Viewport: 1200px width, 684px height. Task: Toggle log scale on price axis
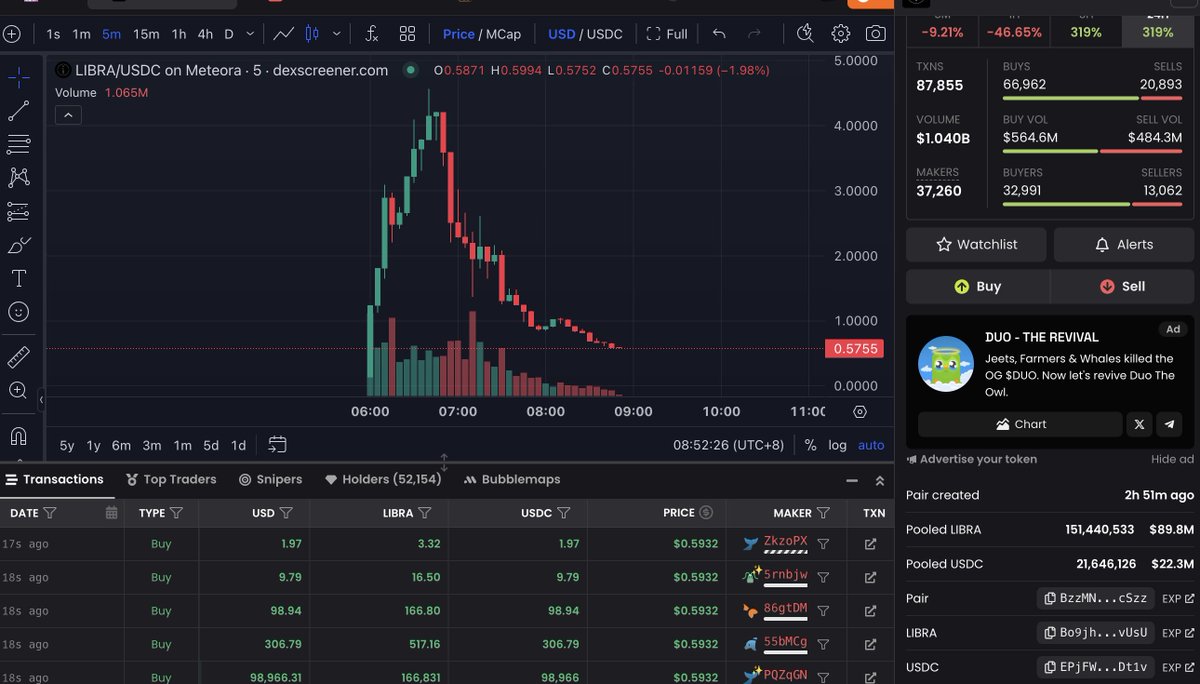pyautogui.click(x=837, y=445)
